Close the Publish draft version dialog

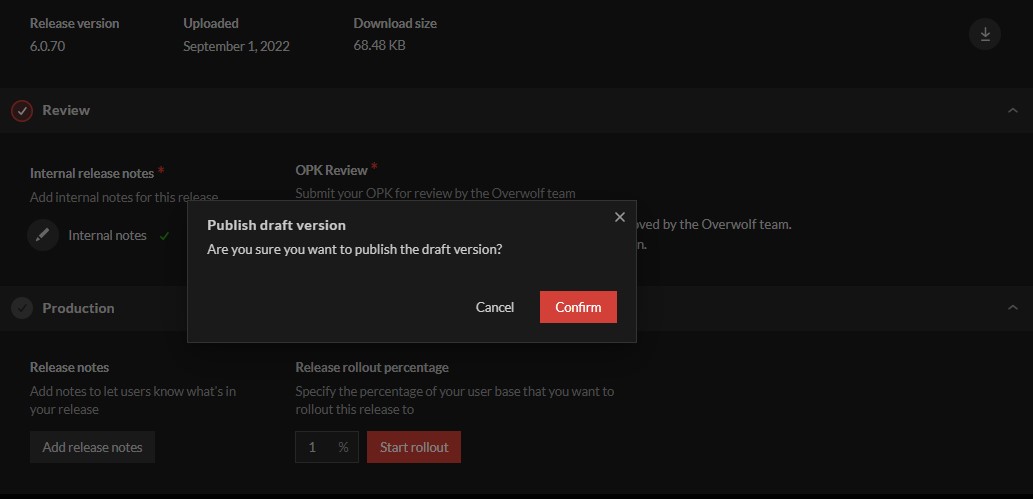[x=619, y=217]
